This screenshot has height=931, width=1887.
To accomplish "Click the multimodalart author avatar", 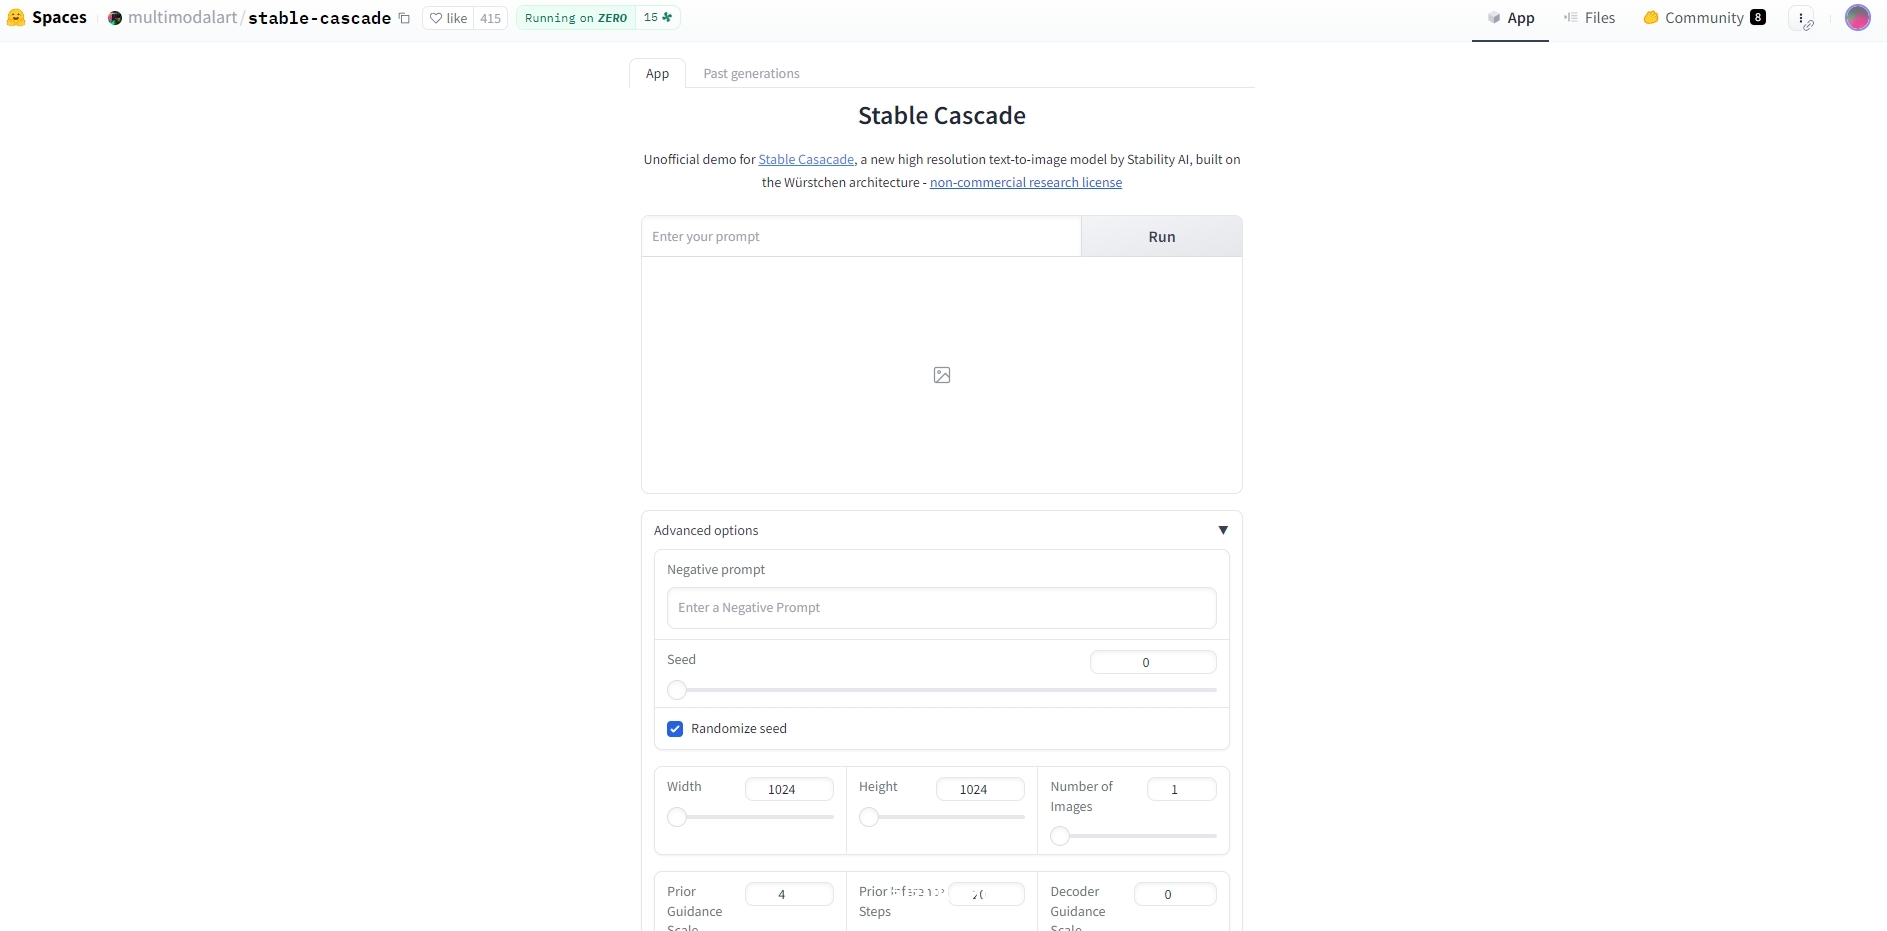I will pos(115,18).
